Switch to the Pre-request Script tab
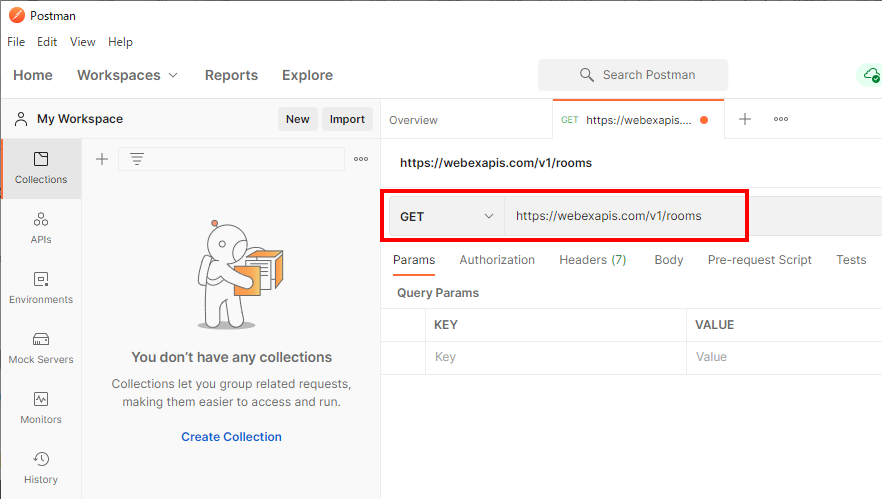The image size is (882, 499). [x=759, y=260]
